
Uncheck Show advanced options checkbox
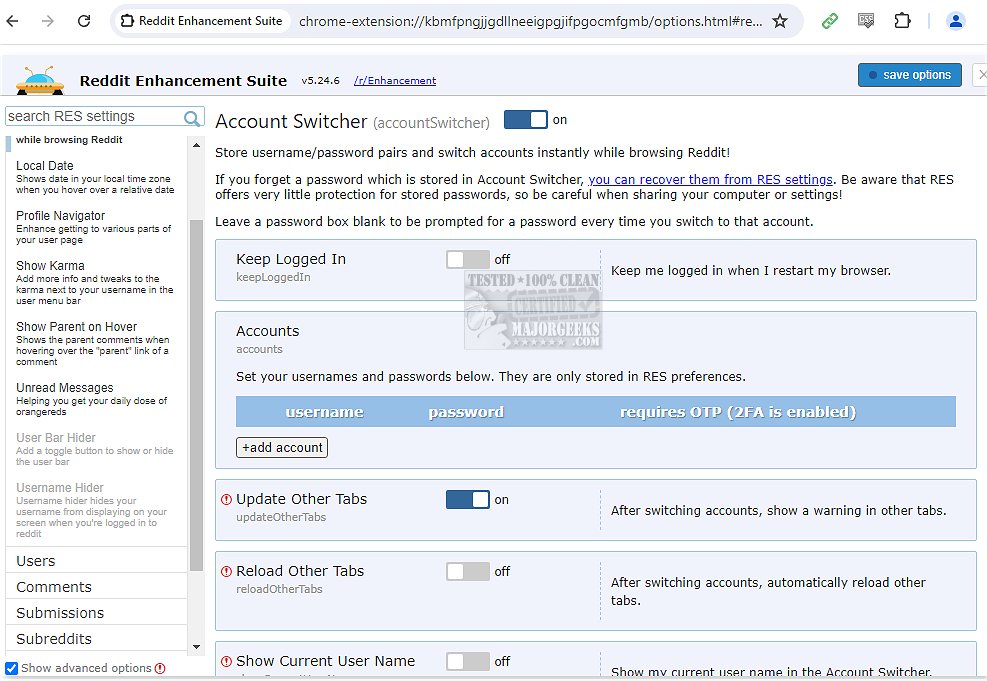click(12, 668)
